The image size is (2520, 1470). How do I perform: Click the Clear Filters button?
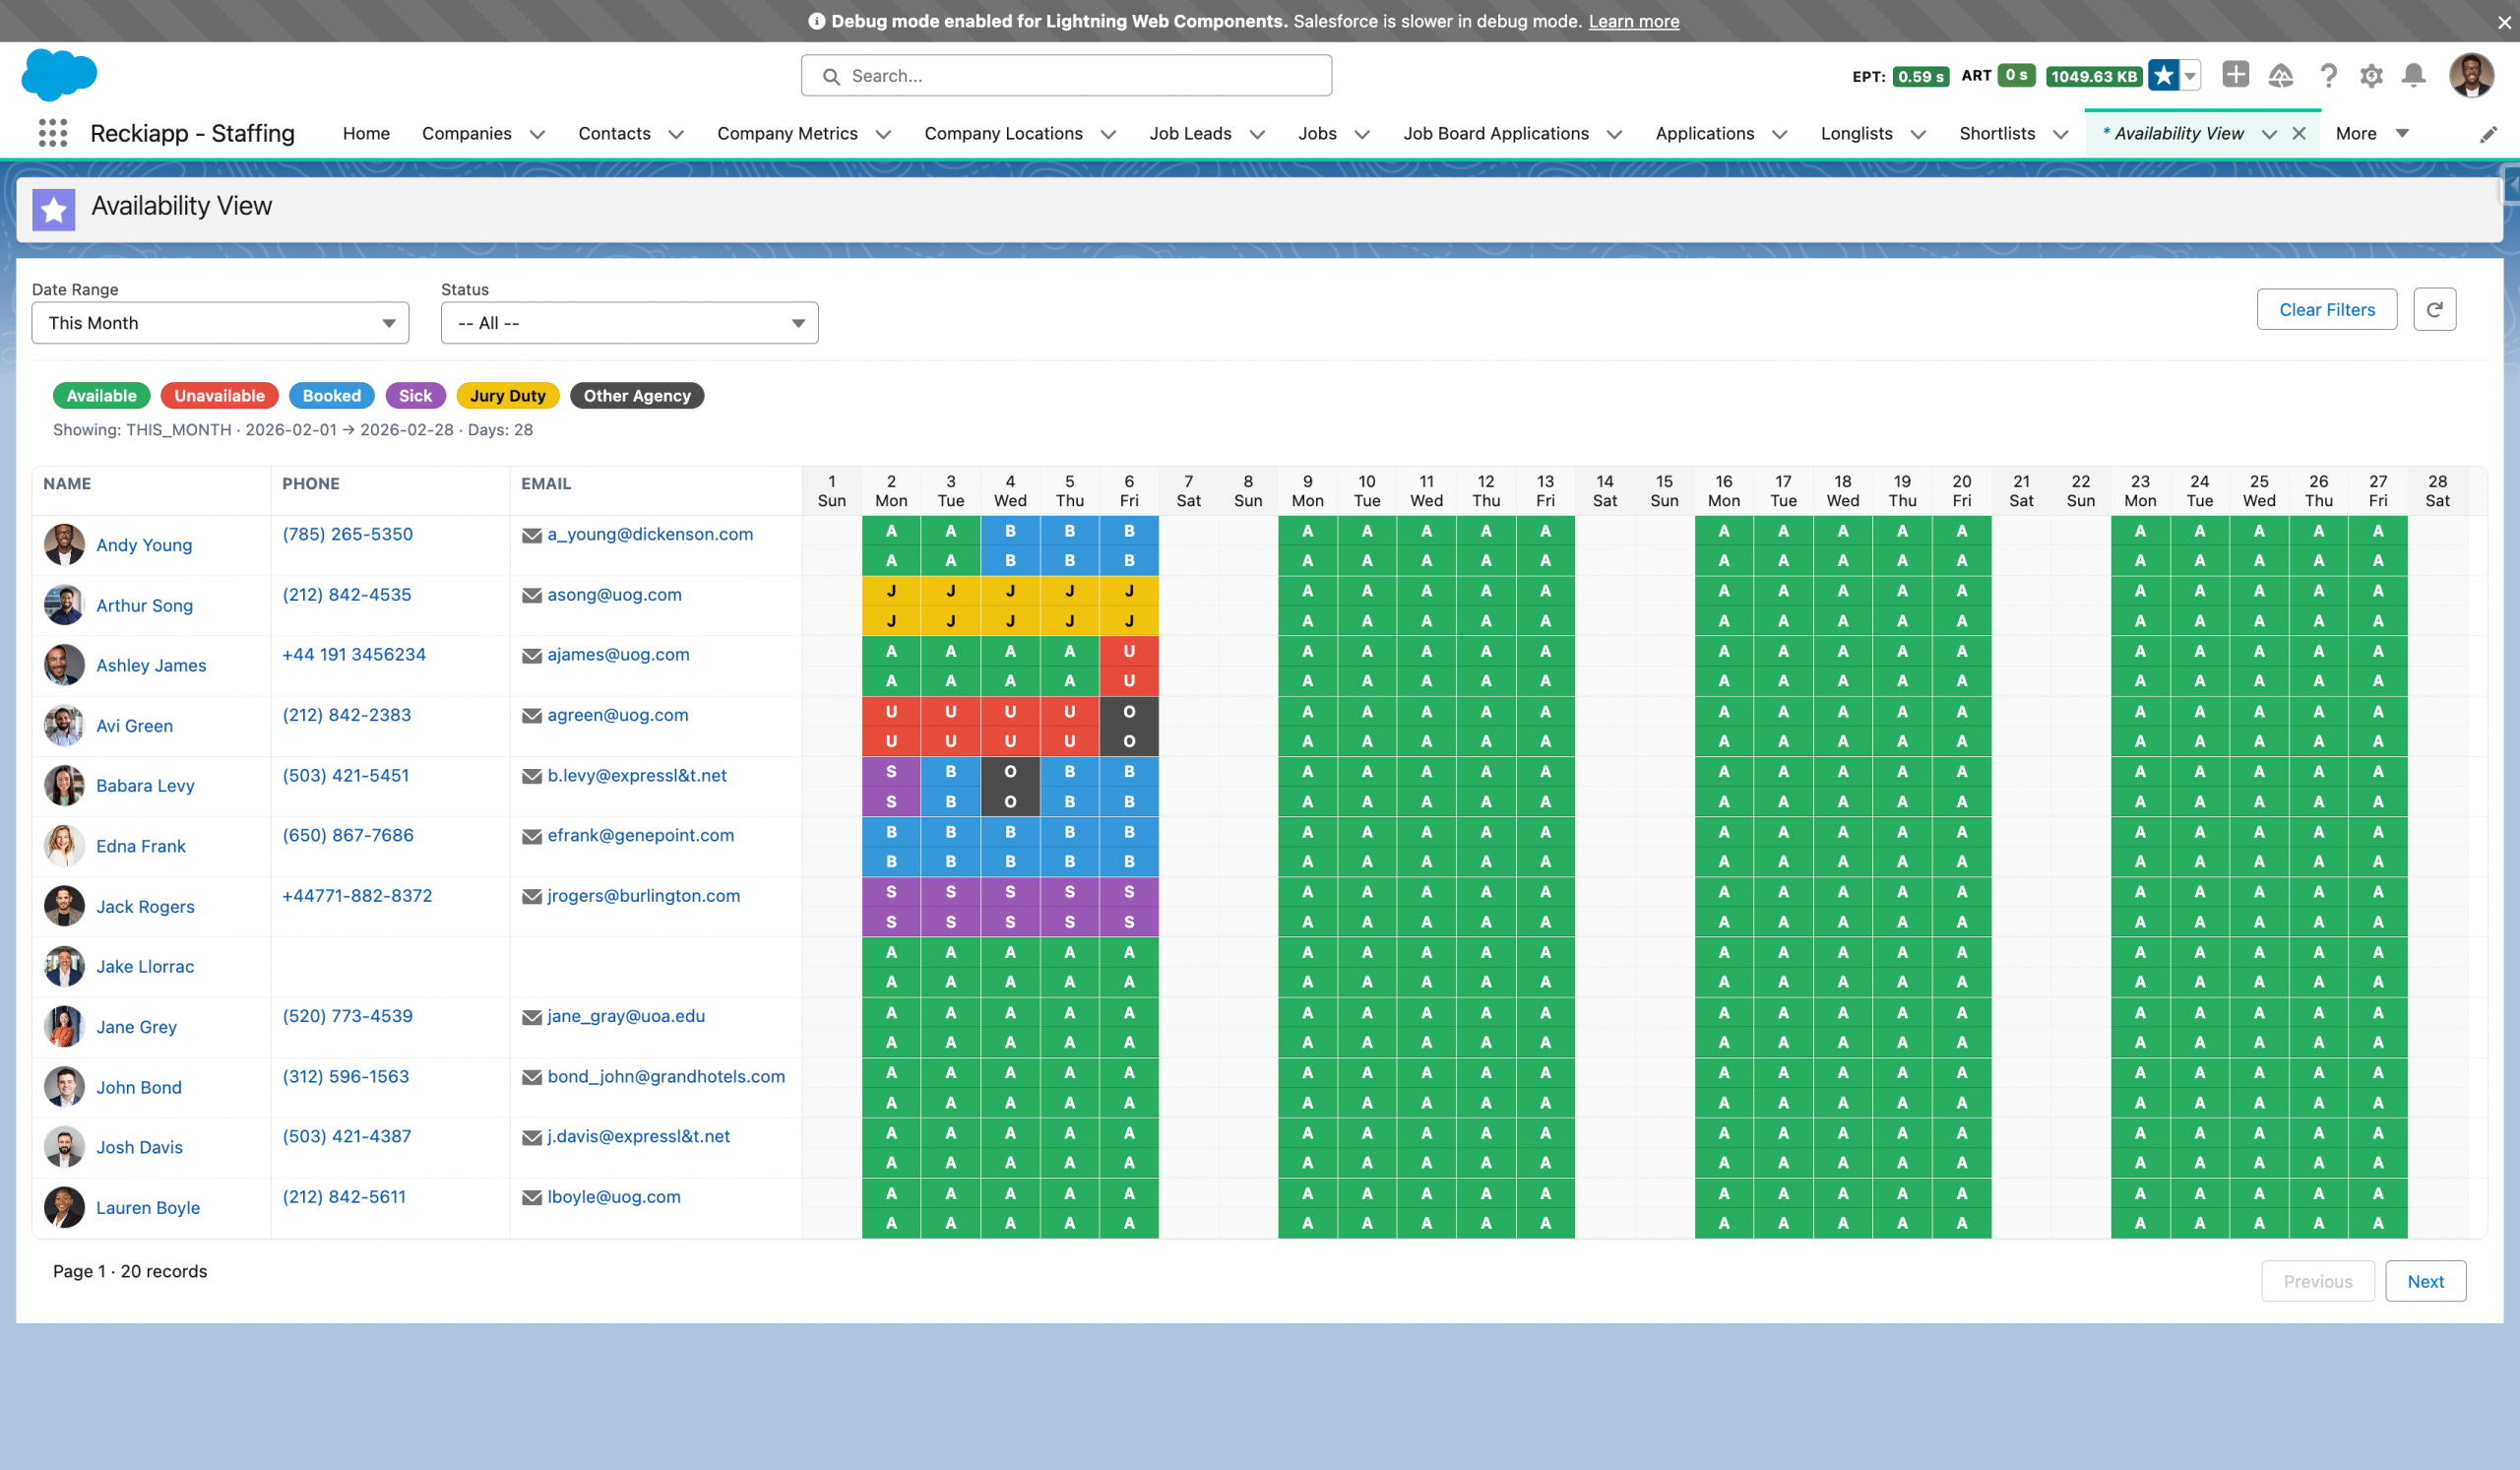coord(2326,310)
